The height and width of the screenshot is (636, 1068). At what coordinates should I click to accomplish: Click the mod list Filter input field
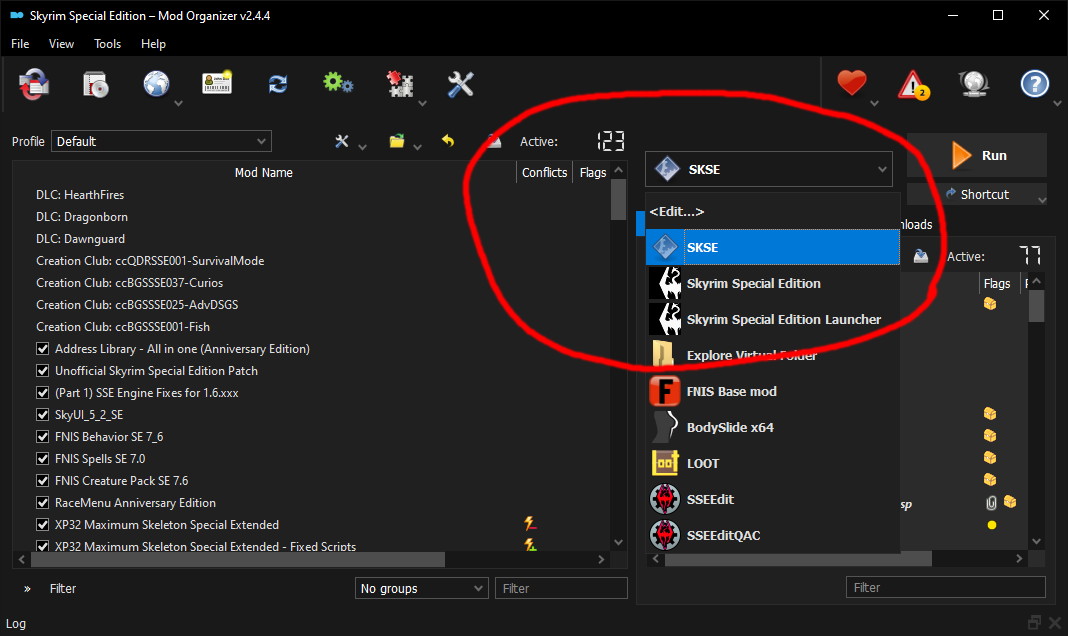coord(561,588)
